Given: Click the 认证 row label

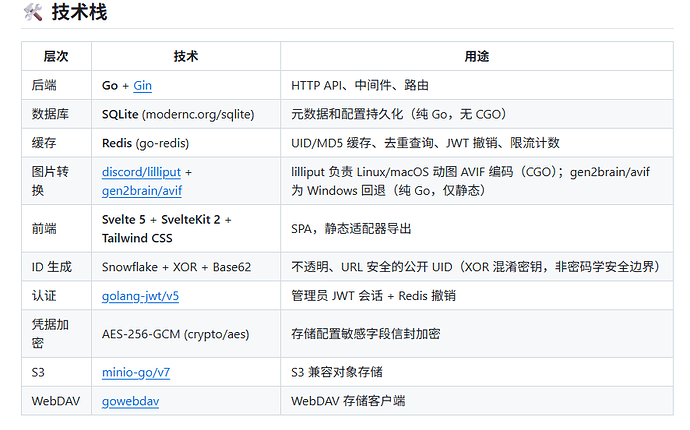Looking at the screenshot, I should click(x=44, y=296).
